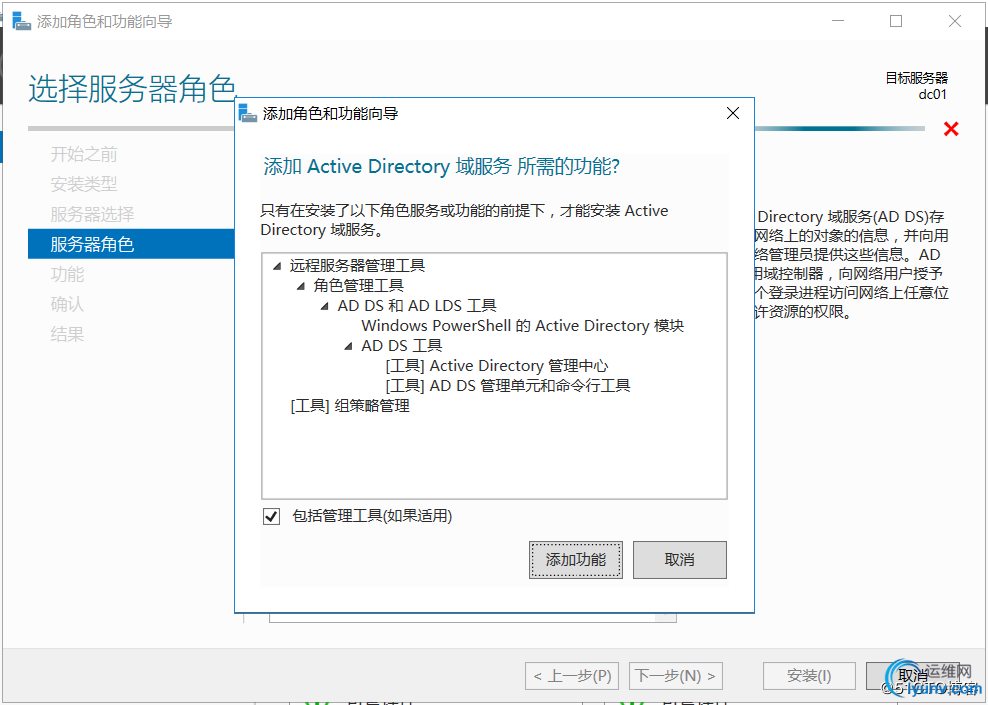This screenshot has height=705, width=988.
Task: Collapse the 远程服务器管理工具 tree node
Action: coord(277,266)
